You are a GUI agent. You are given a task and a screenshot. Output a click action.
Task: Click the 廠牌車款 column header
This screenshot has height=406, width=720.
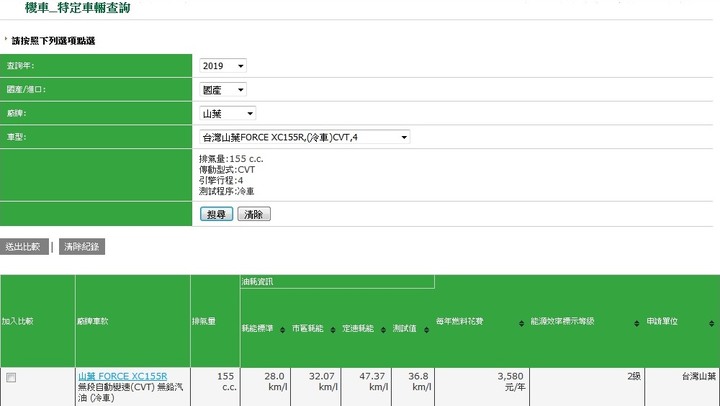click(133, 321)
